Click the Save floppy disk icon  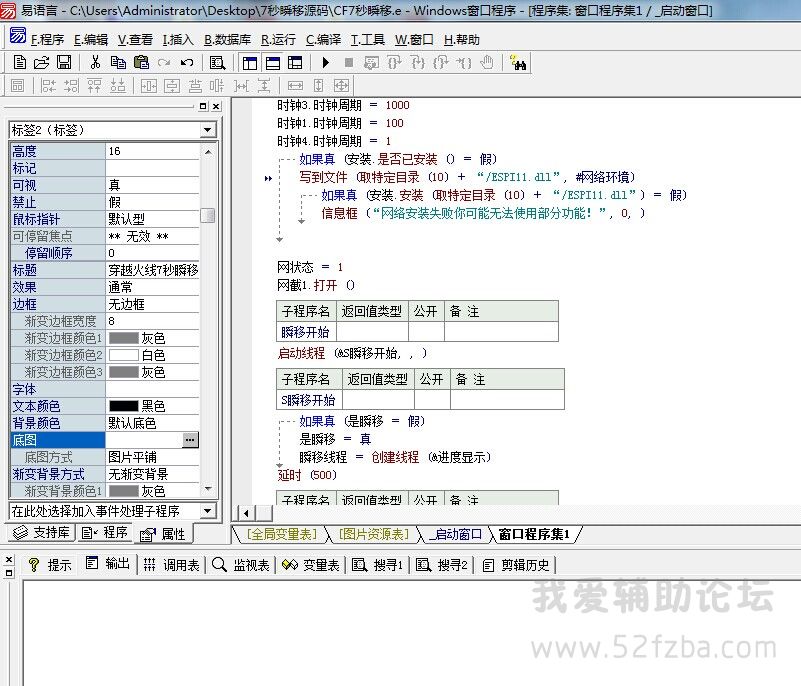pos(64,62)
